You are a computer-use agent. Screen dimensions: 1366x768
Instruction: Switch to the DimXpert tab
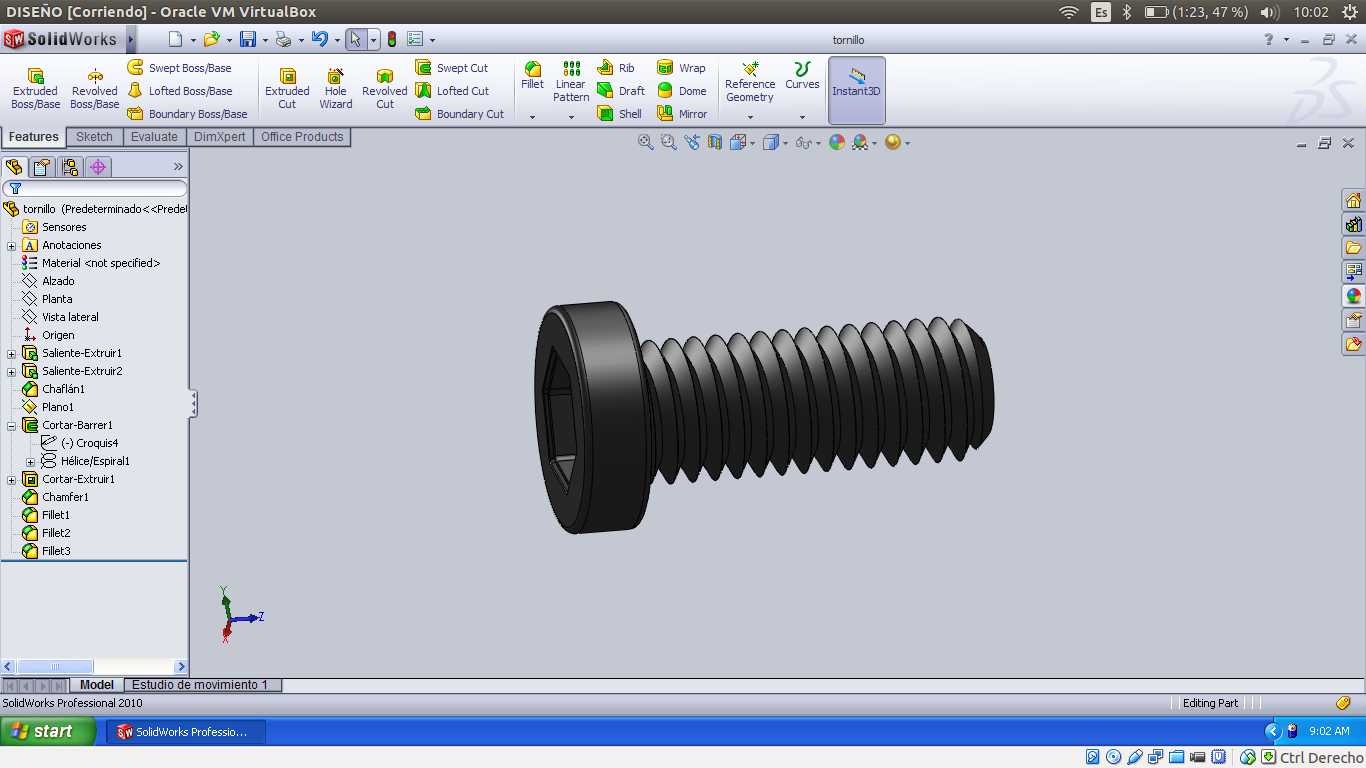tap(220, 137)
